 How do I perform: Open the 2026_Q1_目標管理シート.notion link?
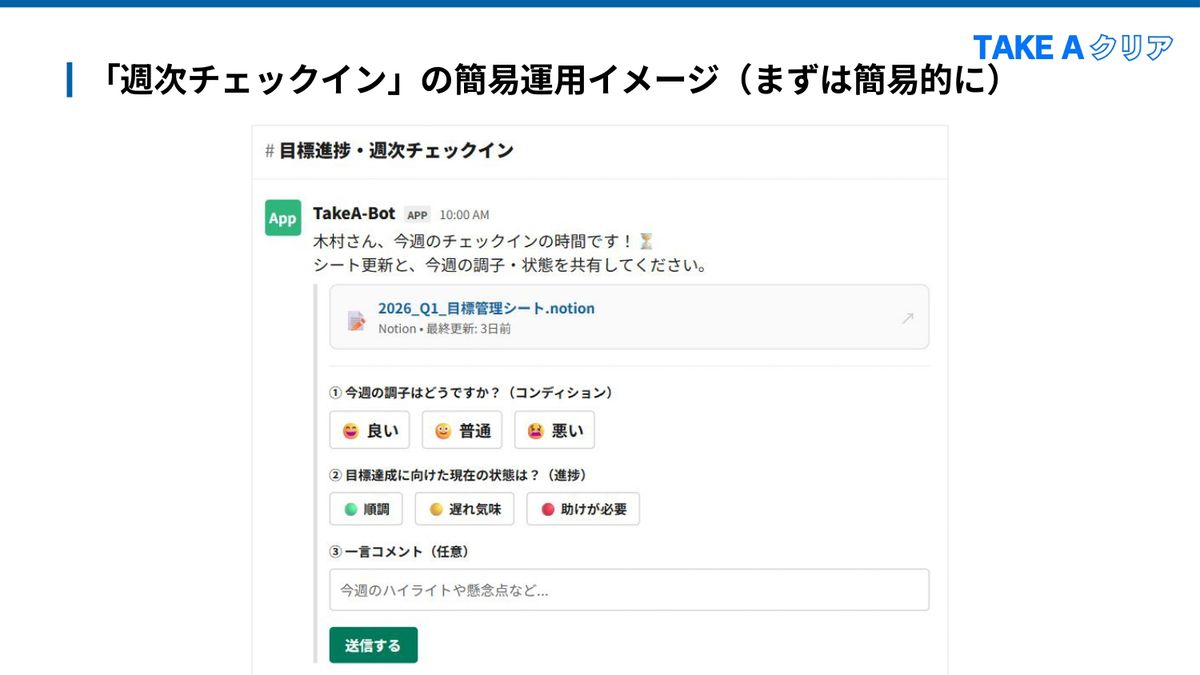tap(486, 308)
